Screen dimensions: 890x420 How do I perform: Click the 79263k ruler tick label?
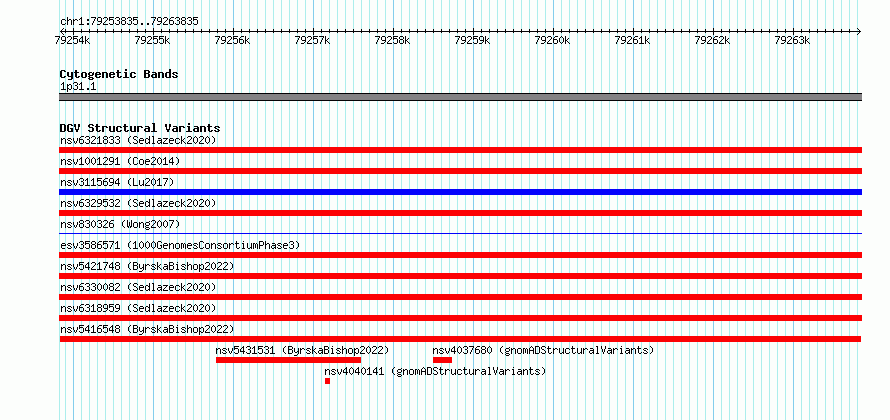click(x=793, y=40)
